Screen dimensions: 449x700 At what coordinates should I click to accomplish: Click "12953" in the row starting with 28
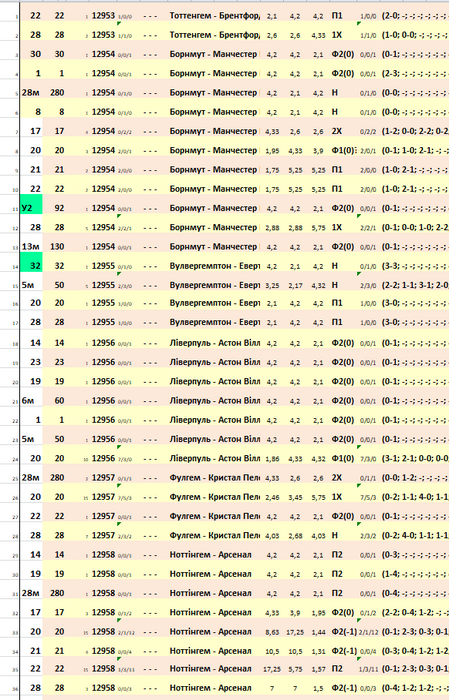point(103,35)
